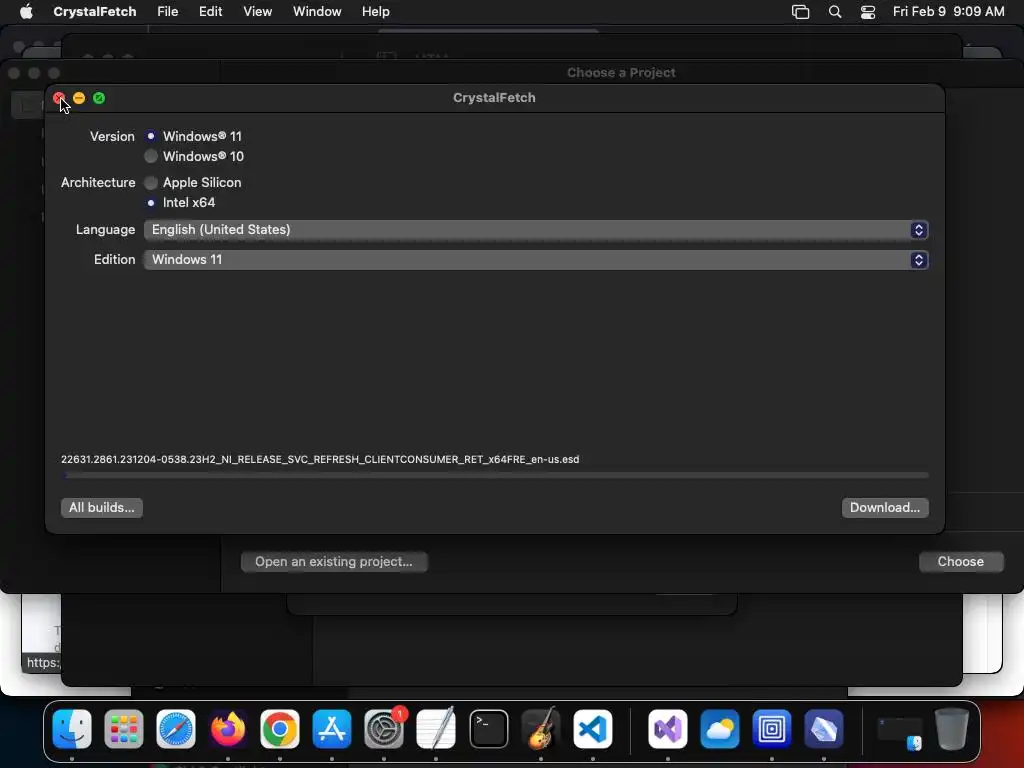Click the green zoom button of CrystalFetch
1024x768 pixels.
(99, 98)
